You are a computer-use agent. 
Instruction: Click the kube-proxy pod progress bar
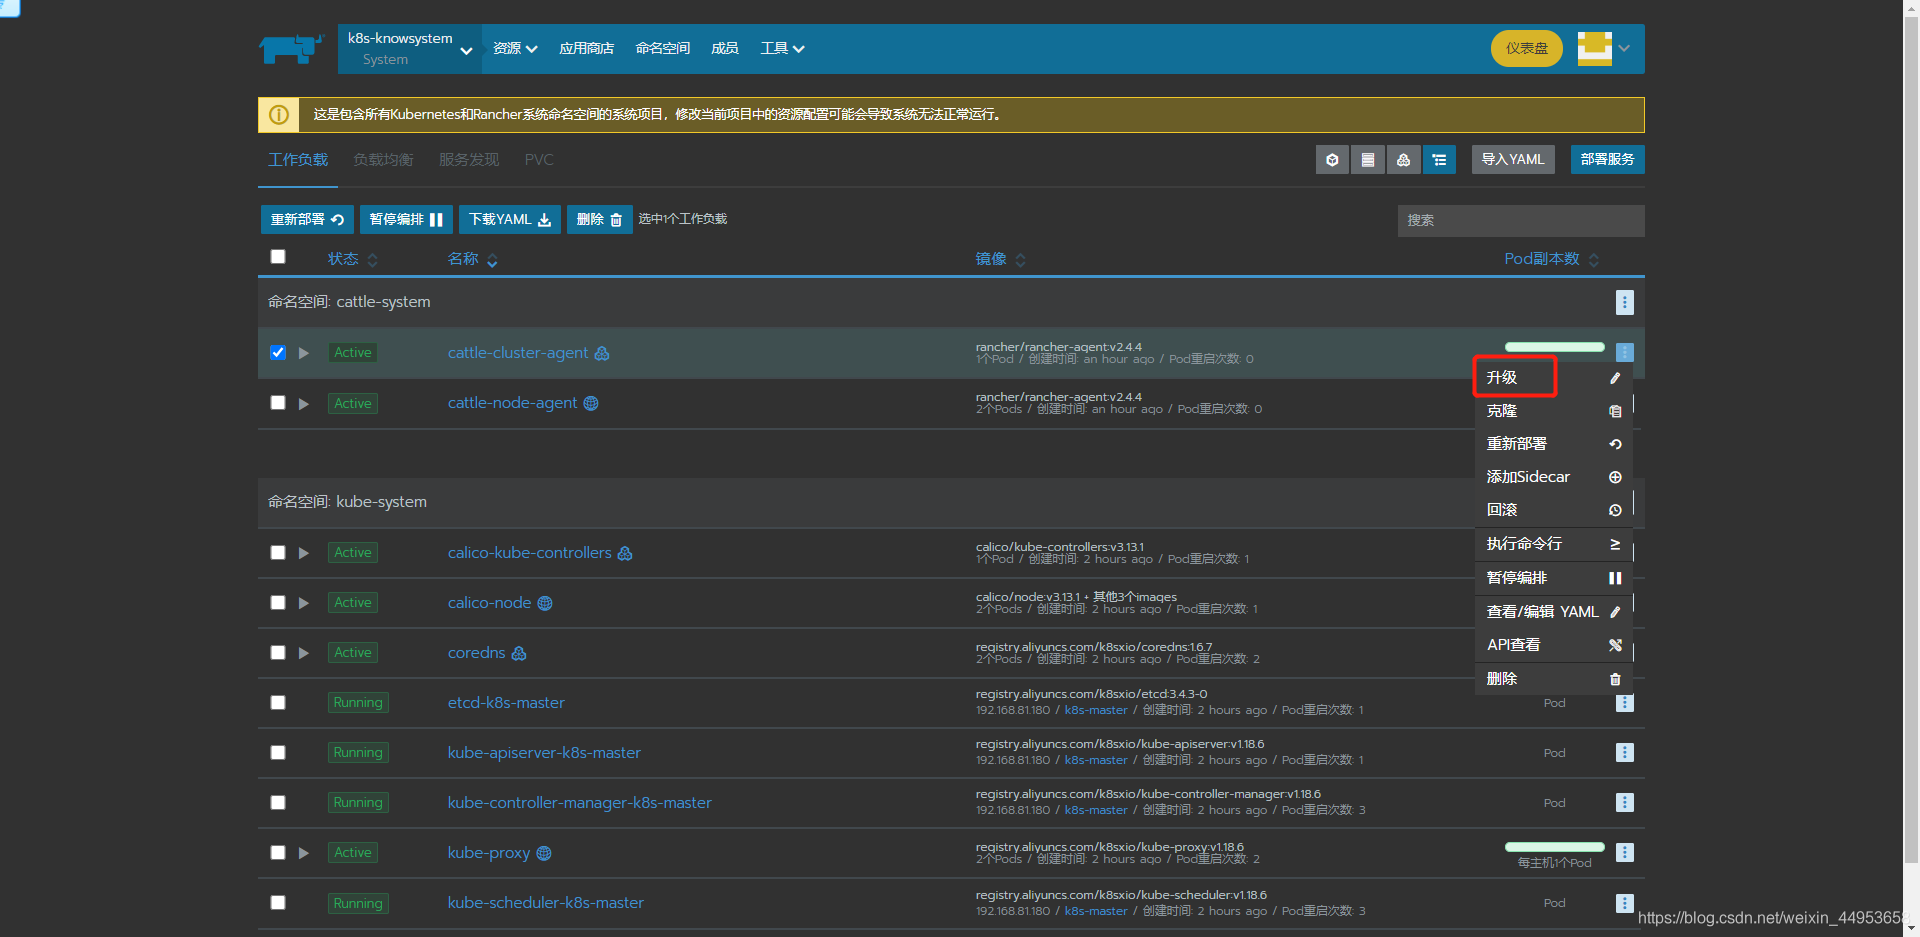1554,847
